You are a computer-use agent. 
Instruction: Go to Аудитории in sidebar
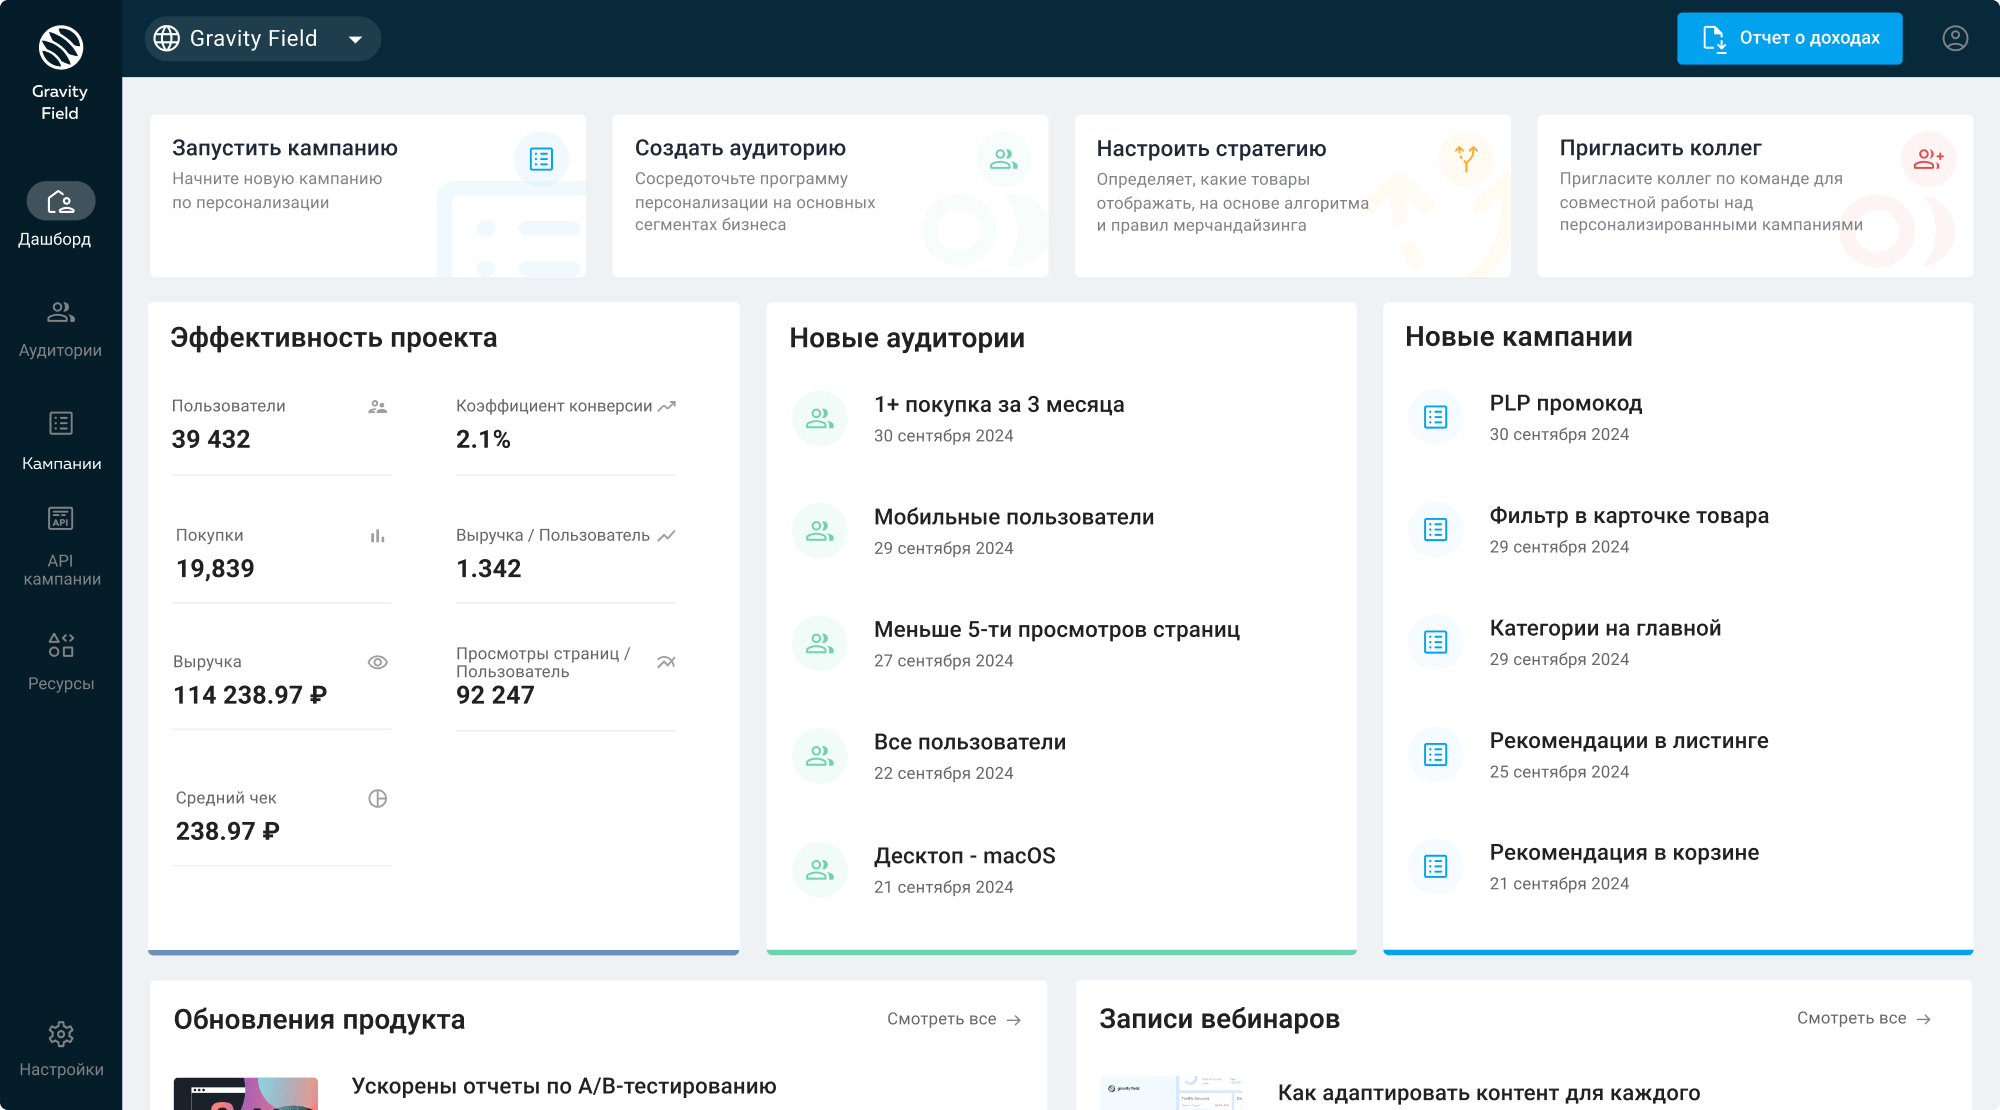pos(61,327)
